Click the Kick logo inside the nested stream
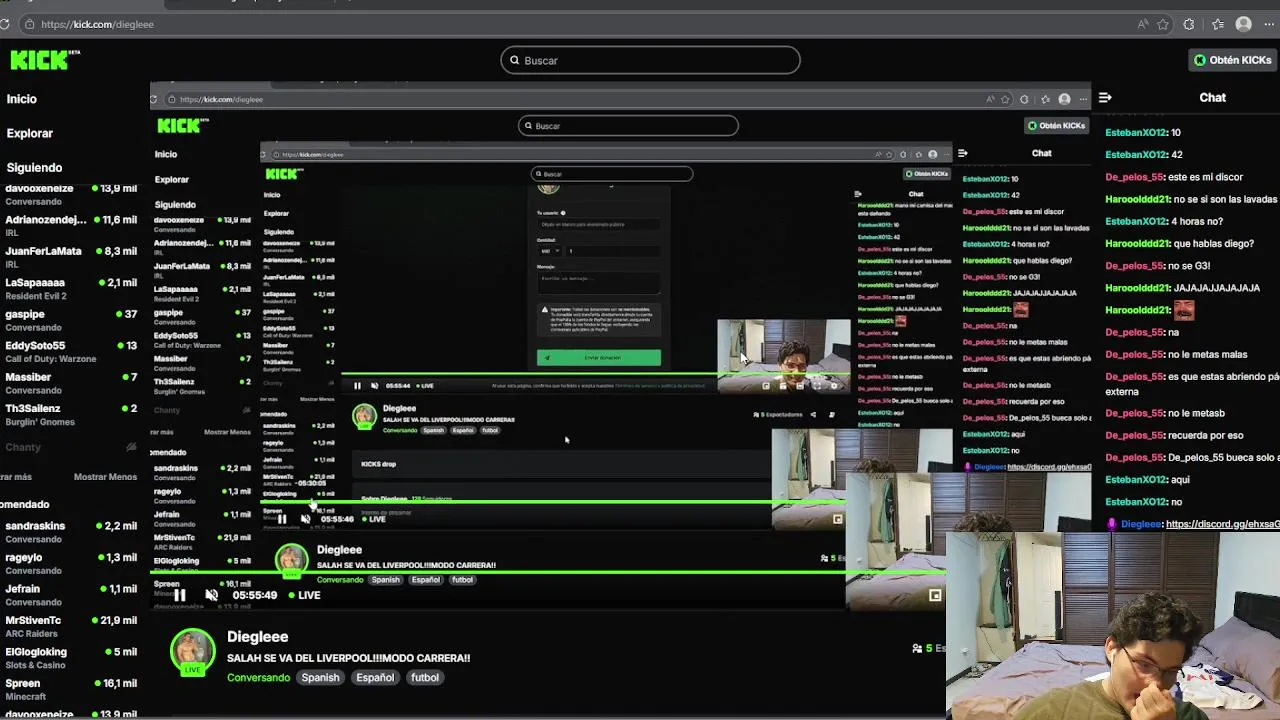The height and width of the screenshot is (720, 1280). click(183, 125)
